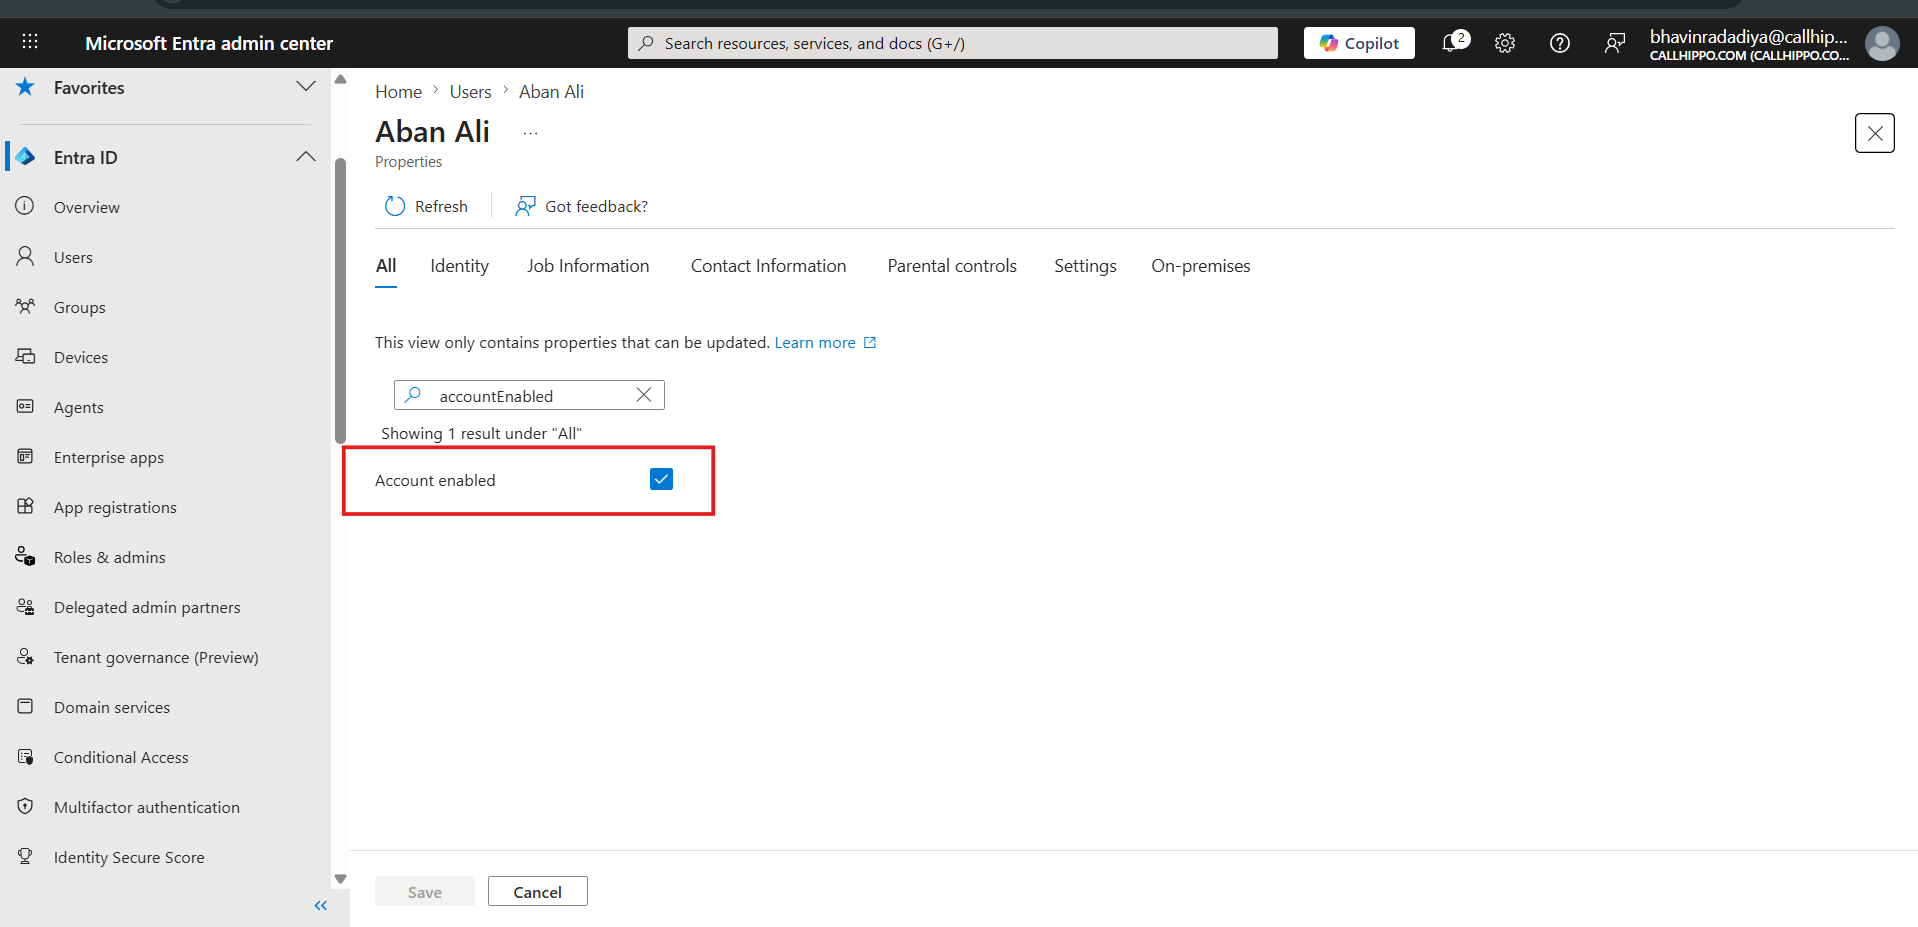The height and width of the screenshot is (927, 1918).
Task: Click the sidebar scroll up arrow
Action: point(340,79)
